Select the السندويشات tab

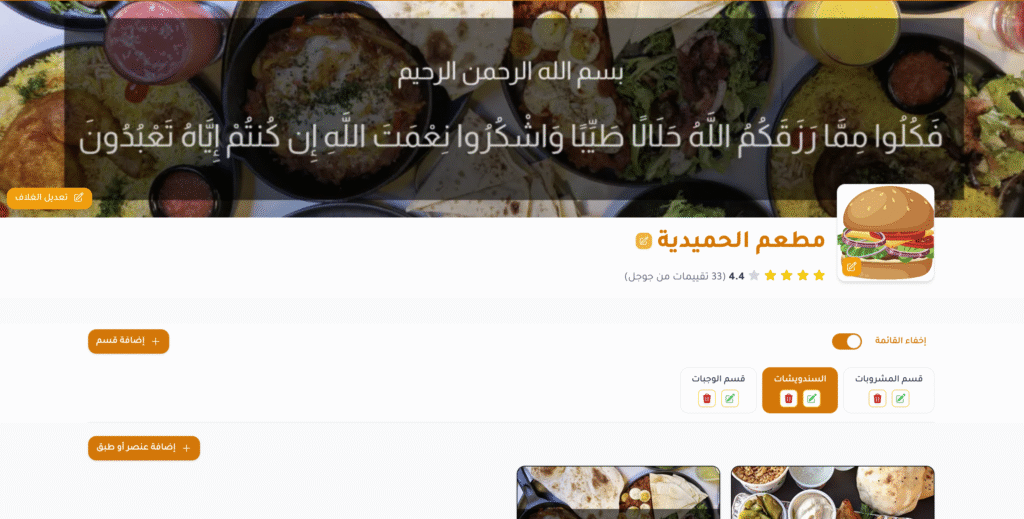click(x=800, y=379)
